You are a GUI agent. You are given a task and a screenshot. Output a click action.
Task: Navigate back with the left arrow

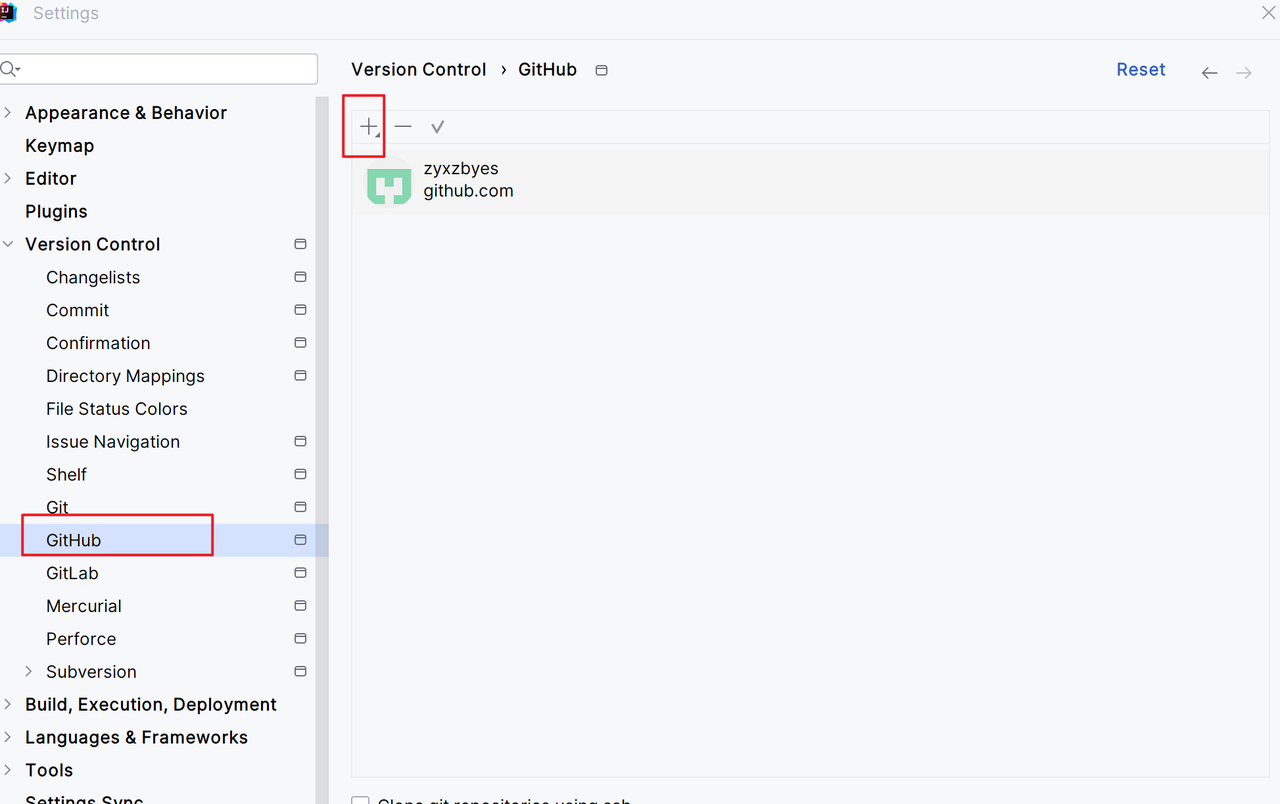[x=1209, y=72]
